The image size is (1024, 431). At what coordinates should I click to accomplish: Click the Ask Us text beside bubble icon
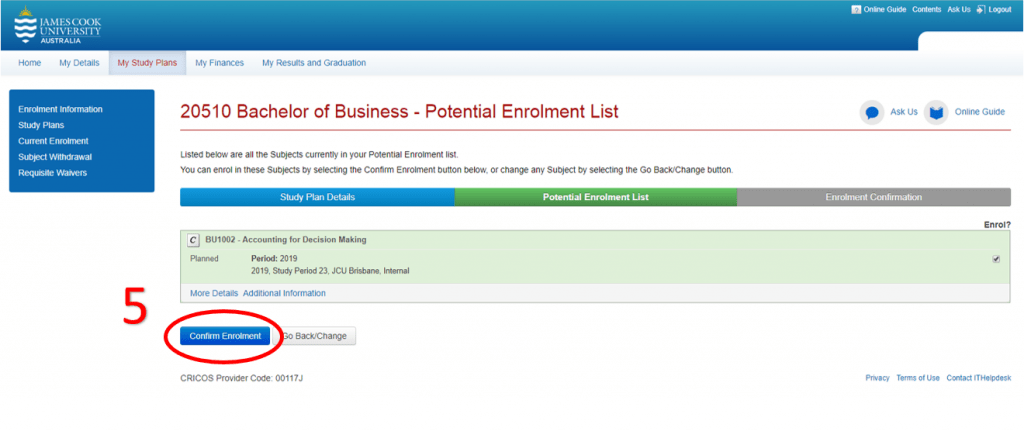pos(904,112)
